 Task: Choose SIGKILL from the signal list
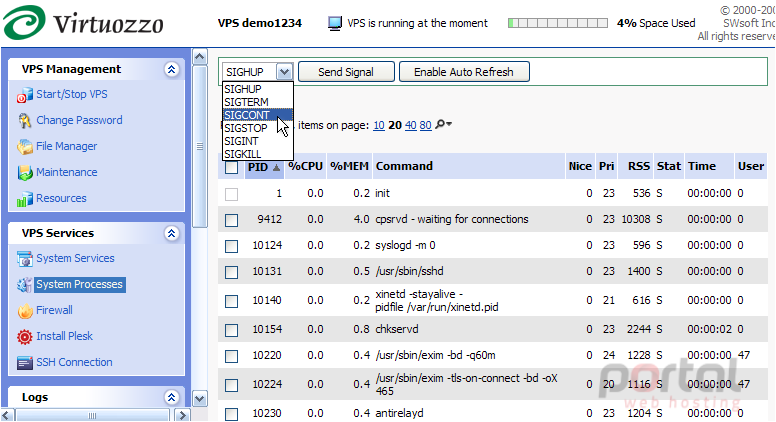[258, 154]
